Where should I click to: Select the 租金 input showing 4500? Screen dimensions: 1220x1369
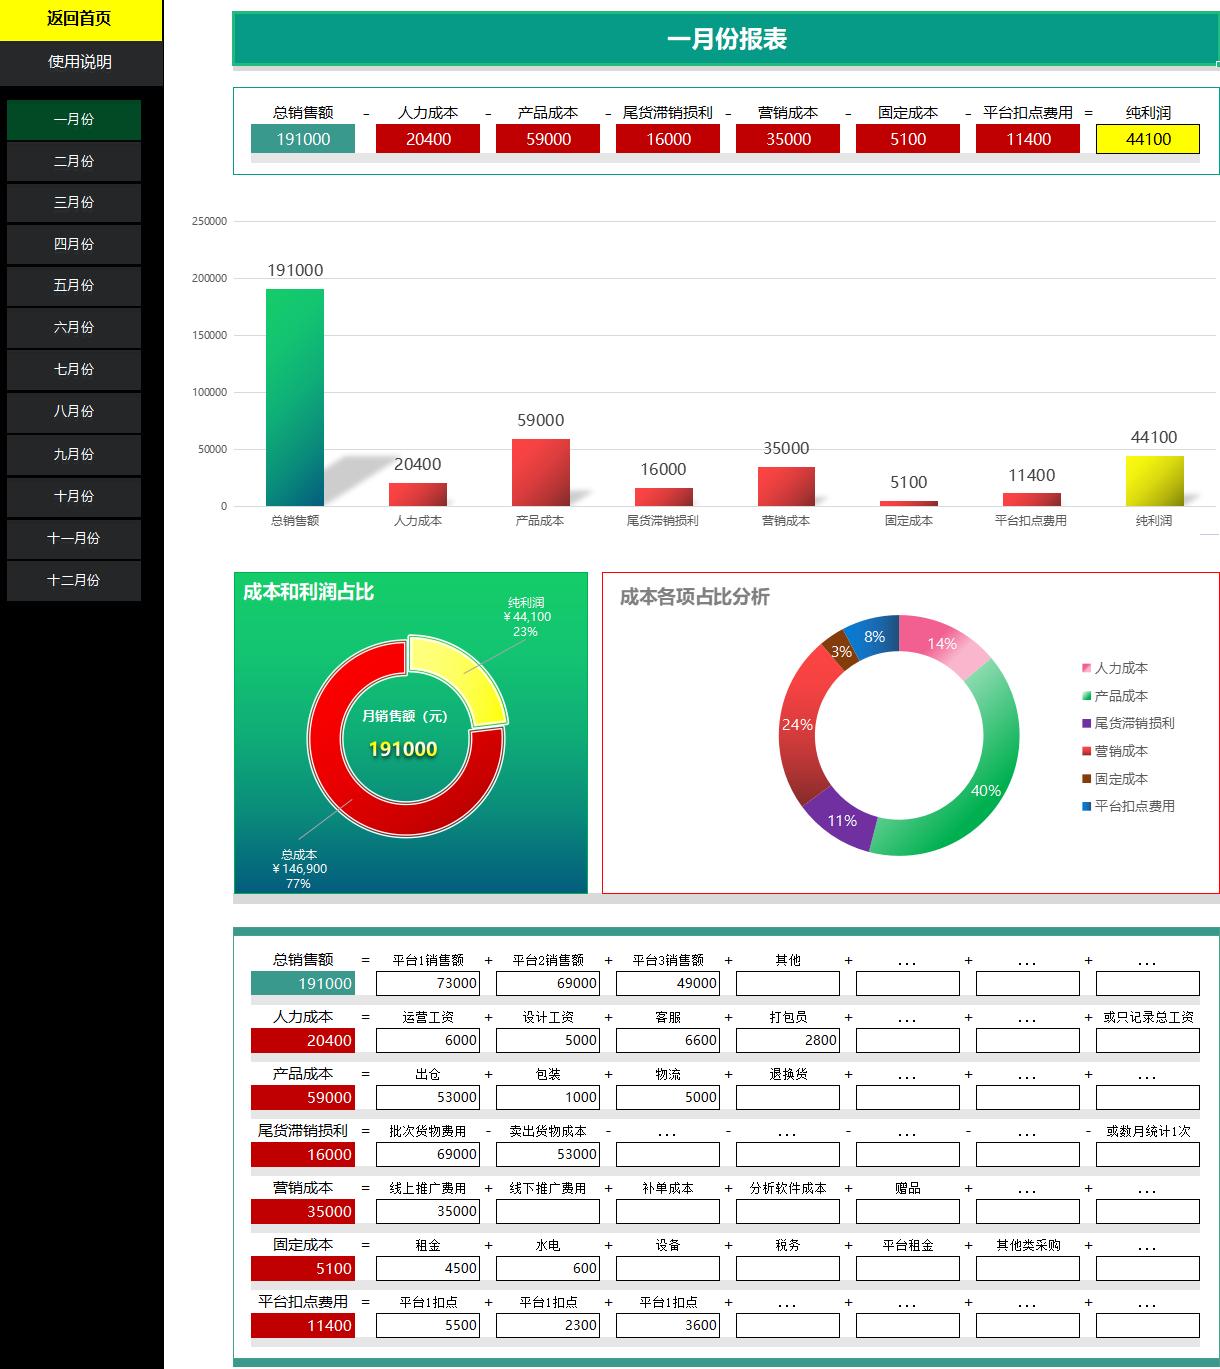tap(427, 1268)
